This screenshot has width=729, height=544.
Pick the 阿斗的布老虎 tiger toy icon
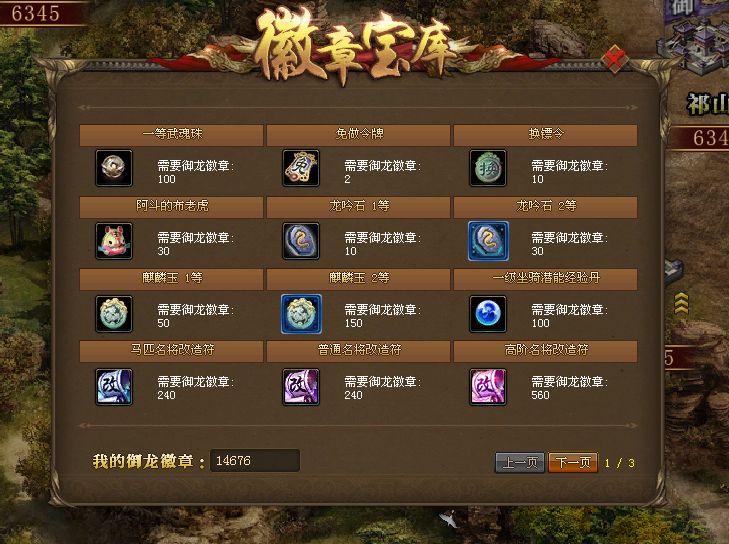[x=114, y=241]
